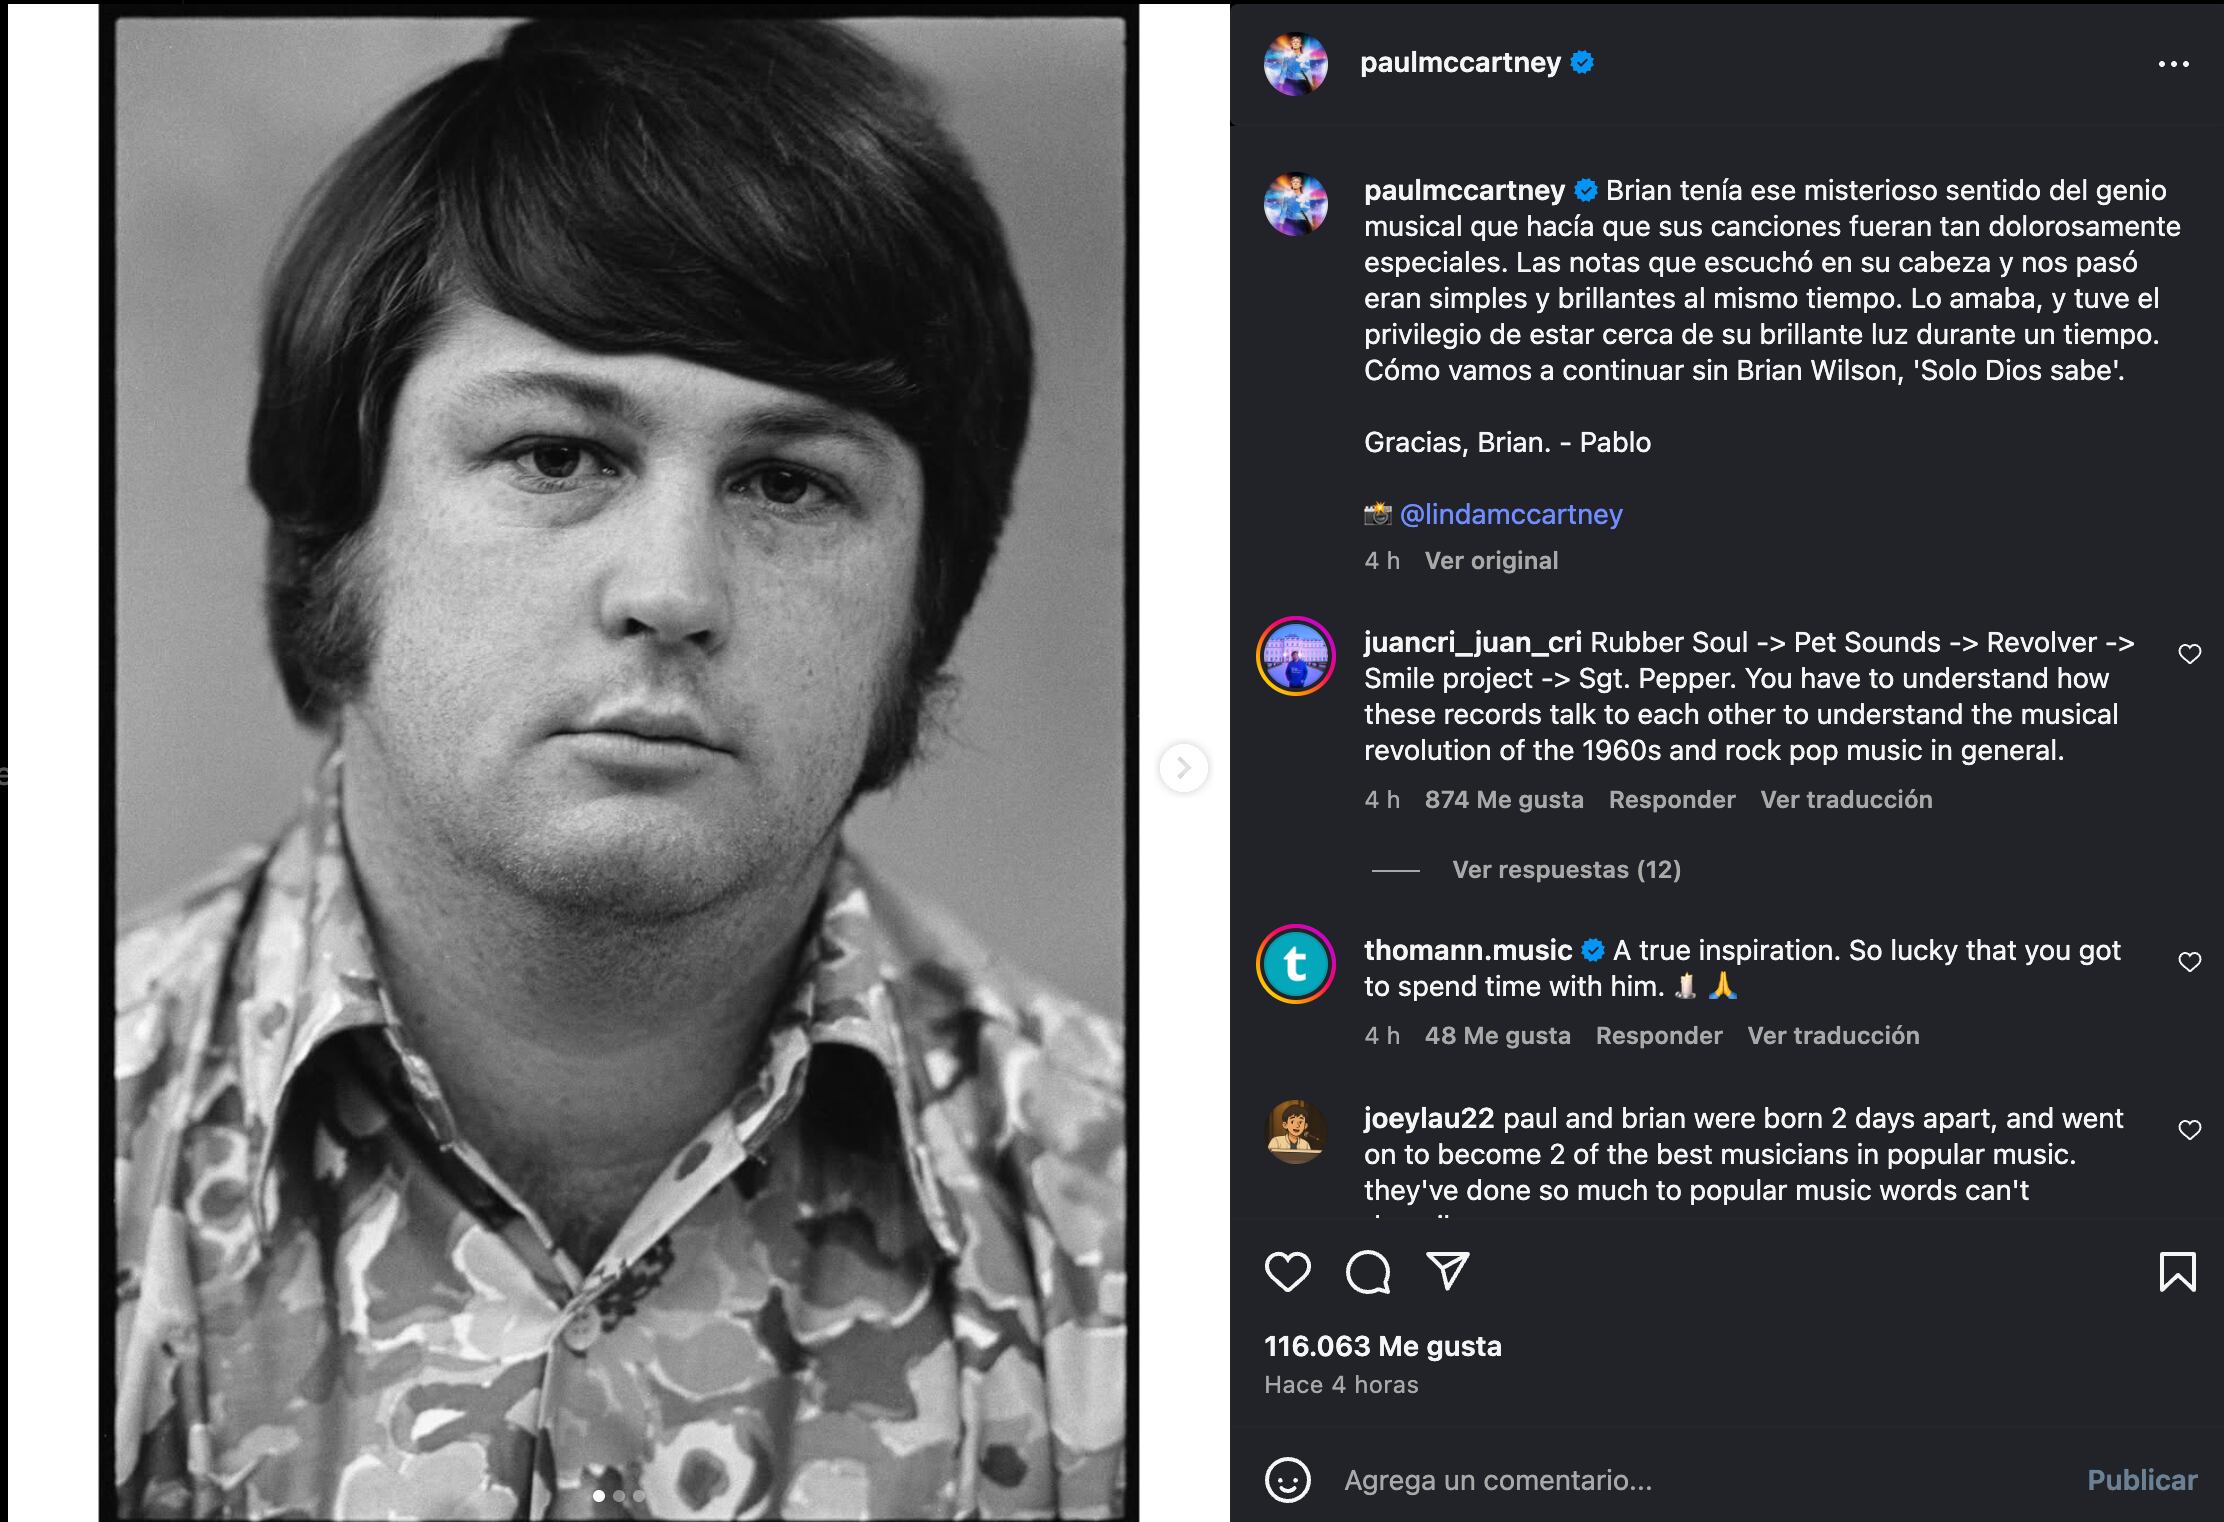This screenshot has width=2224, height=1522.
Task: Like juancri_juan_cri's comment heart
Action: coord(2191,653)
